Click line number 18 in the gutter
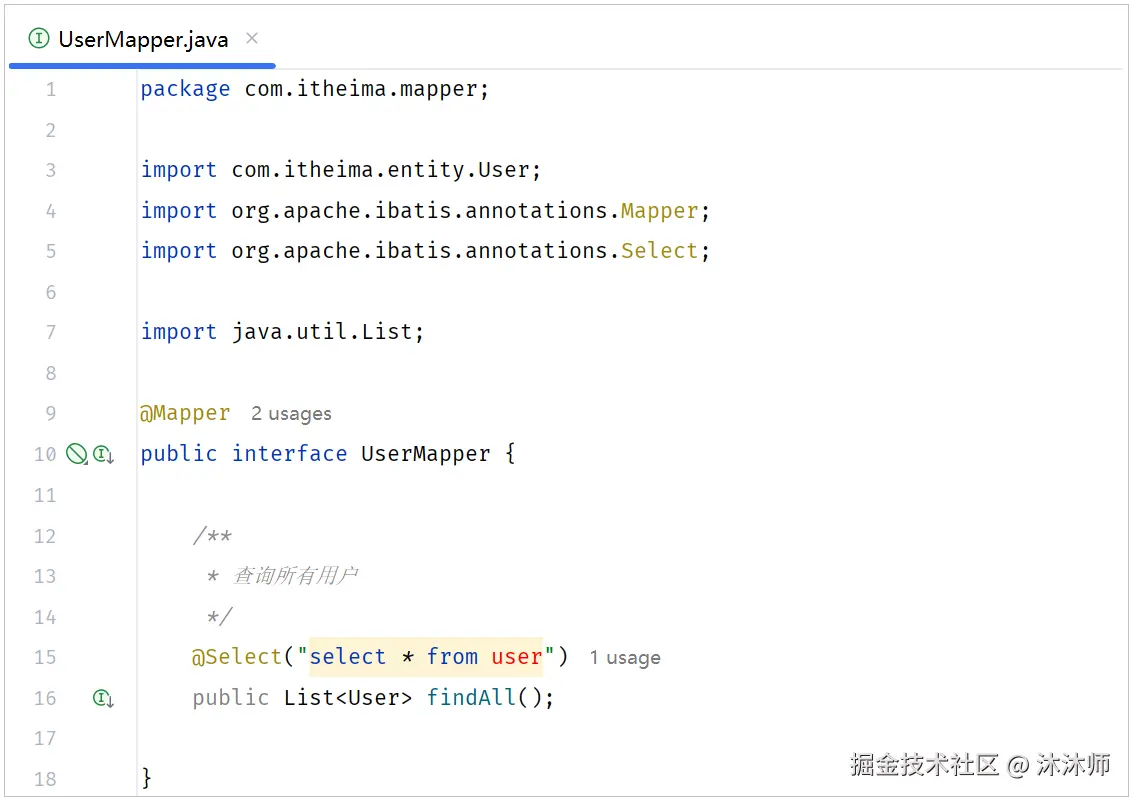This screenshot has width=1133, height=801. 45,779
